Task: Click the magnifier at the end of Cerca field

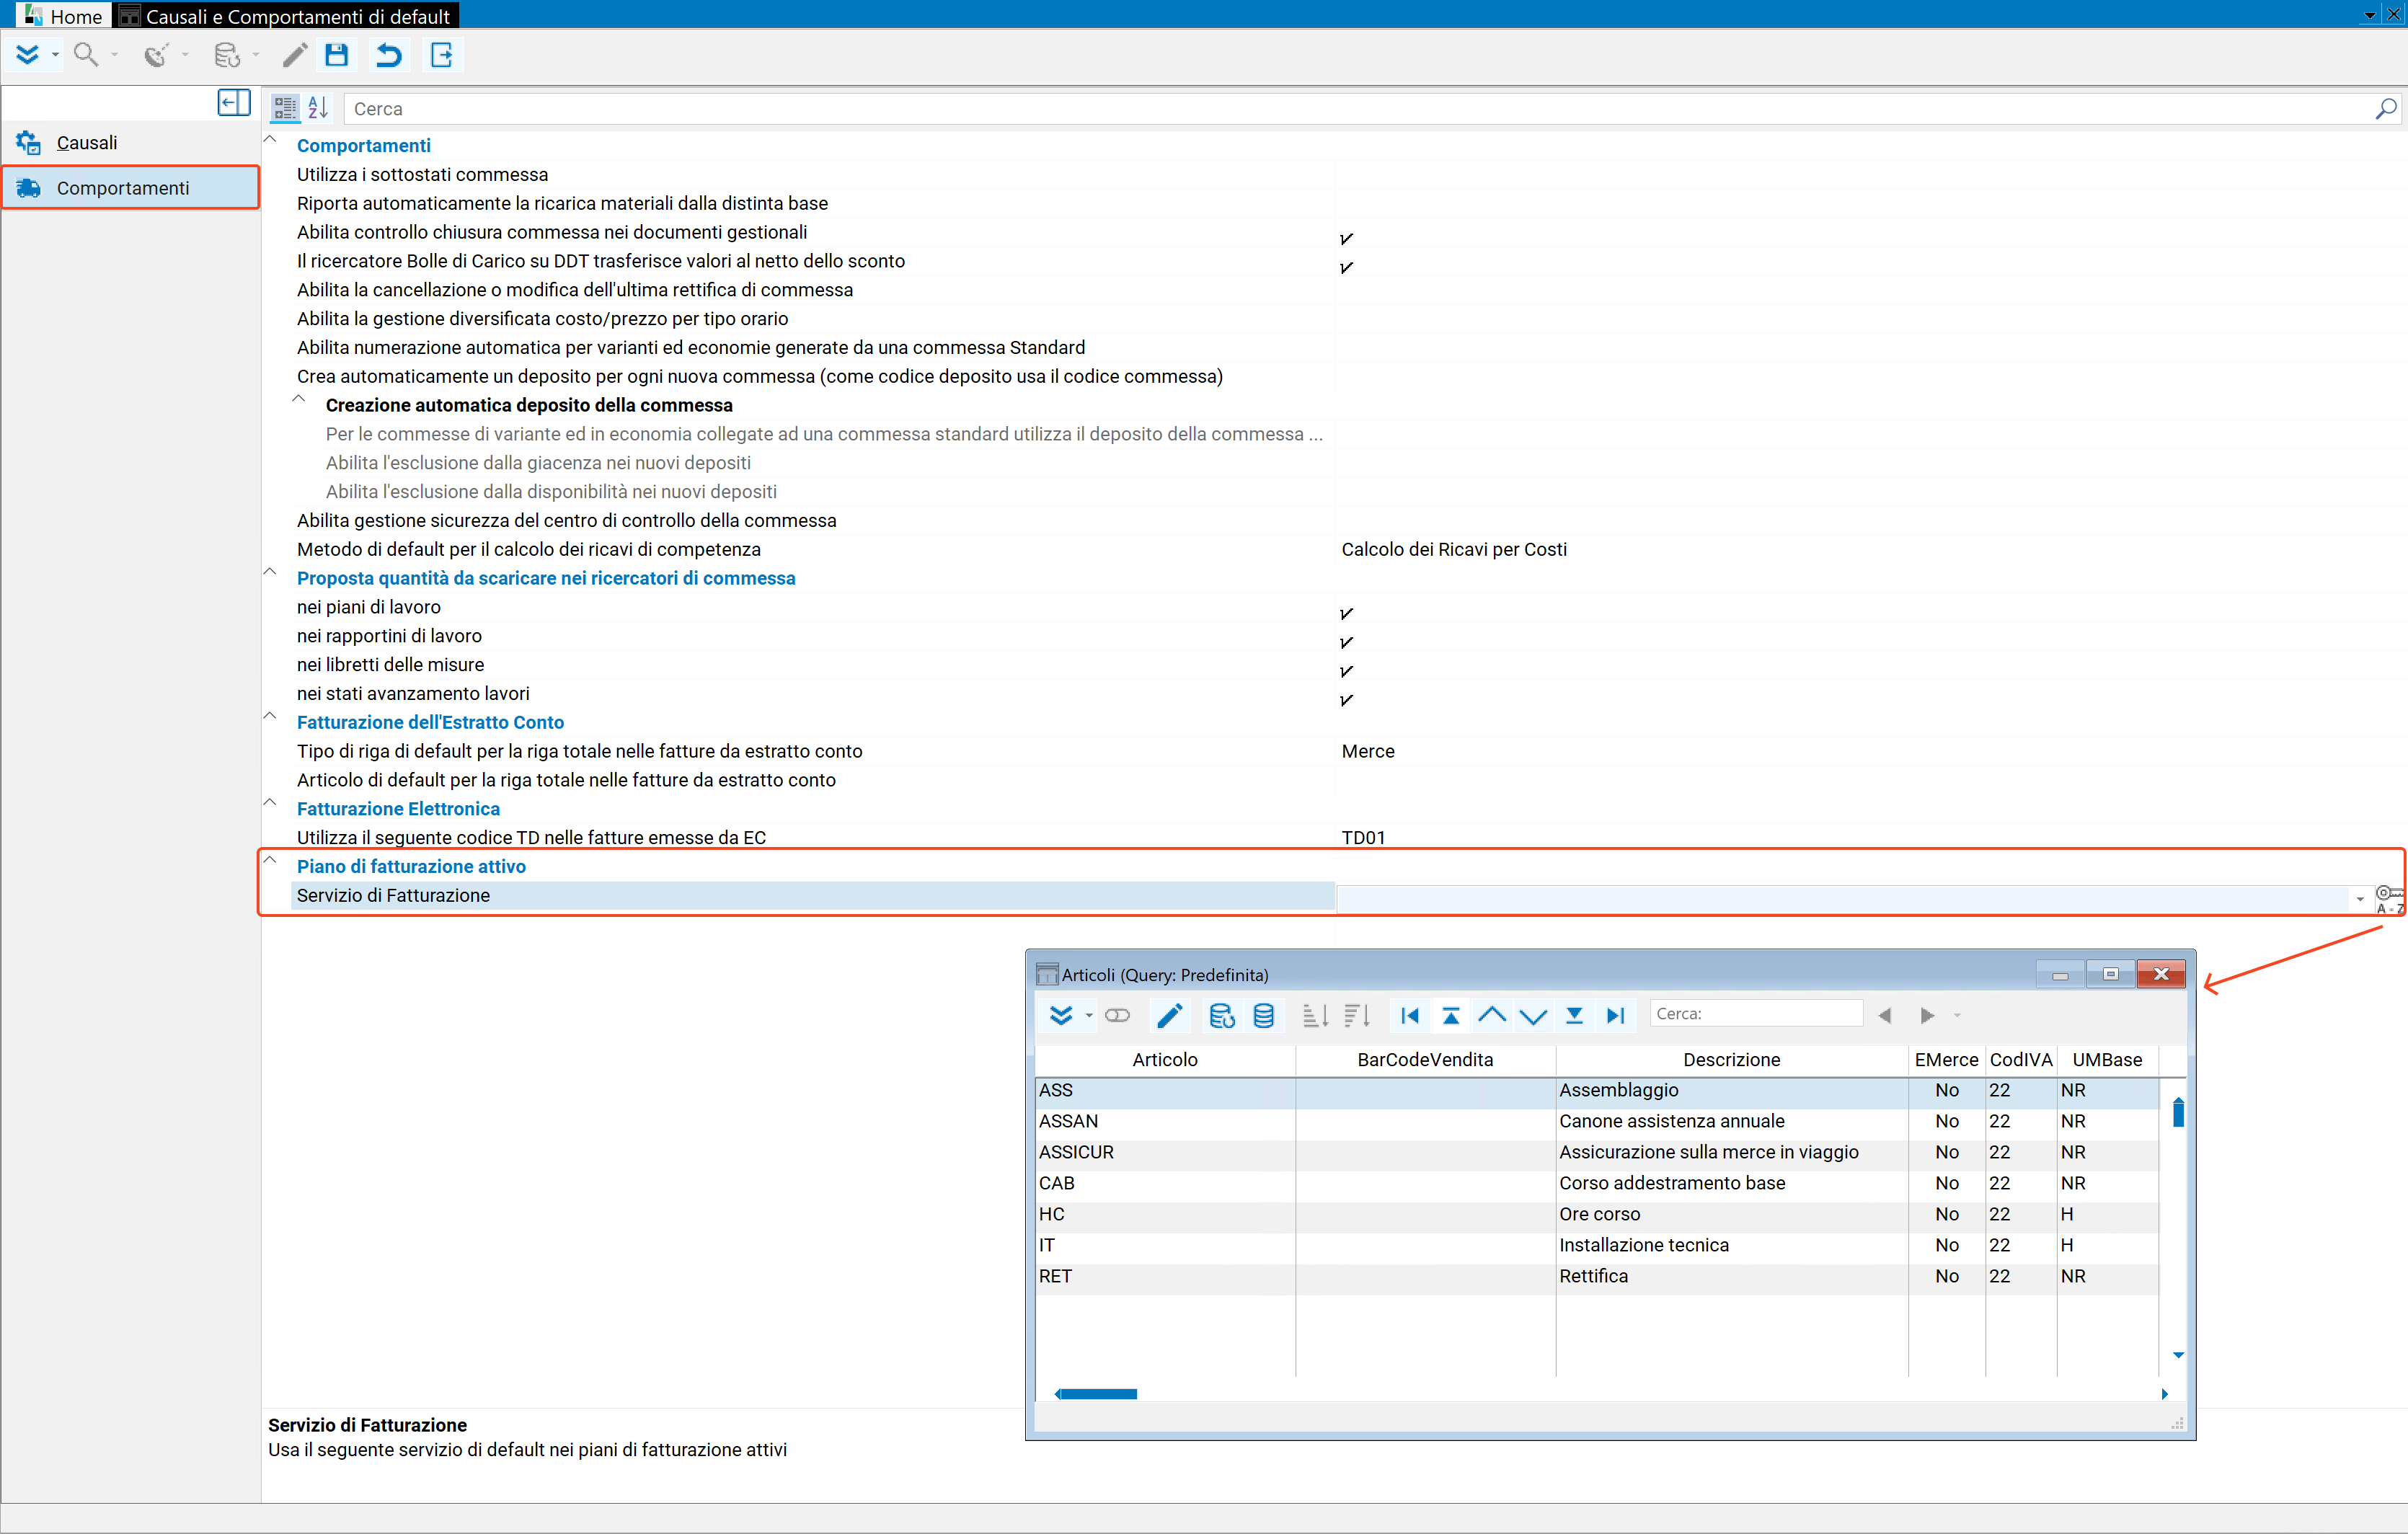Action: tap(2385, 109)
